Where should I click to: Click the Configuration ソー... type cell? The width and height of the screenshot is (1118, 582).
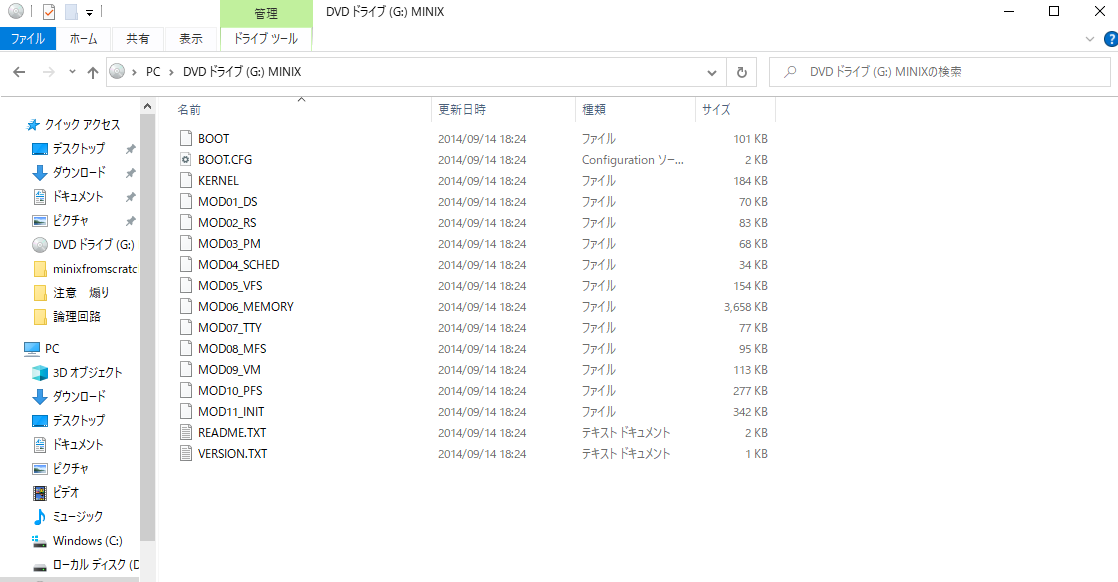[x=632, y=160]
